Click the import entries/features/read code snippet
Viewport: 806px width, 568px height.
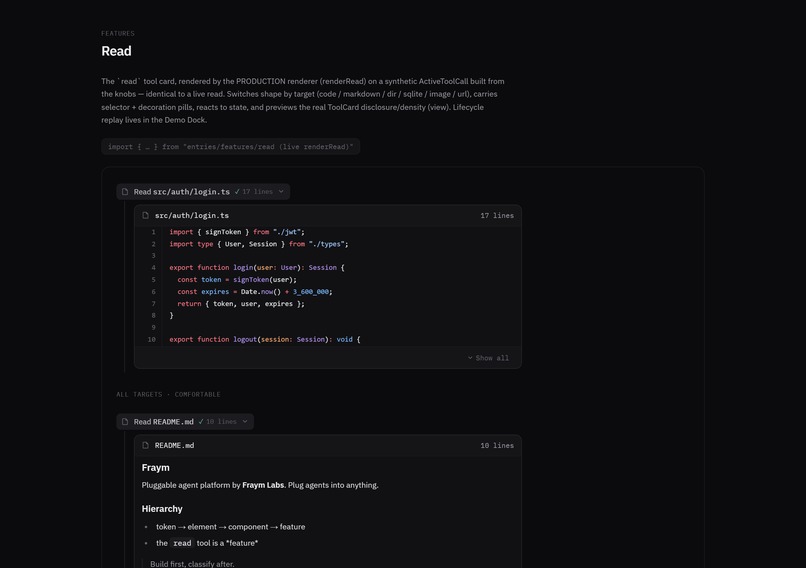(x=230, y=146)
